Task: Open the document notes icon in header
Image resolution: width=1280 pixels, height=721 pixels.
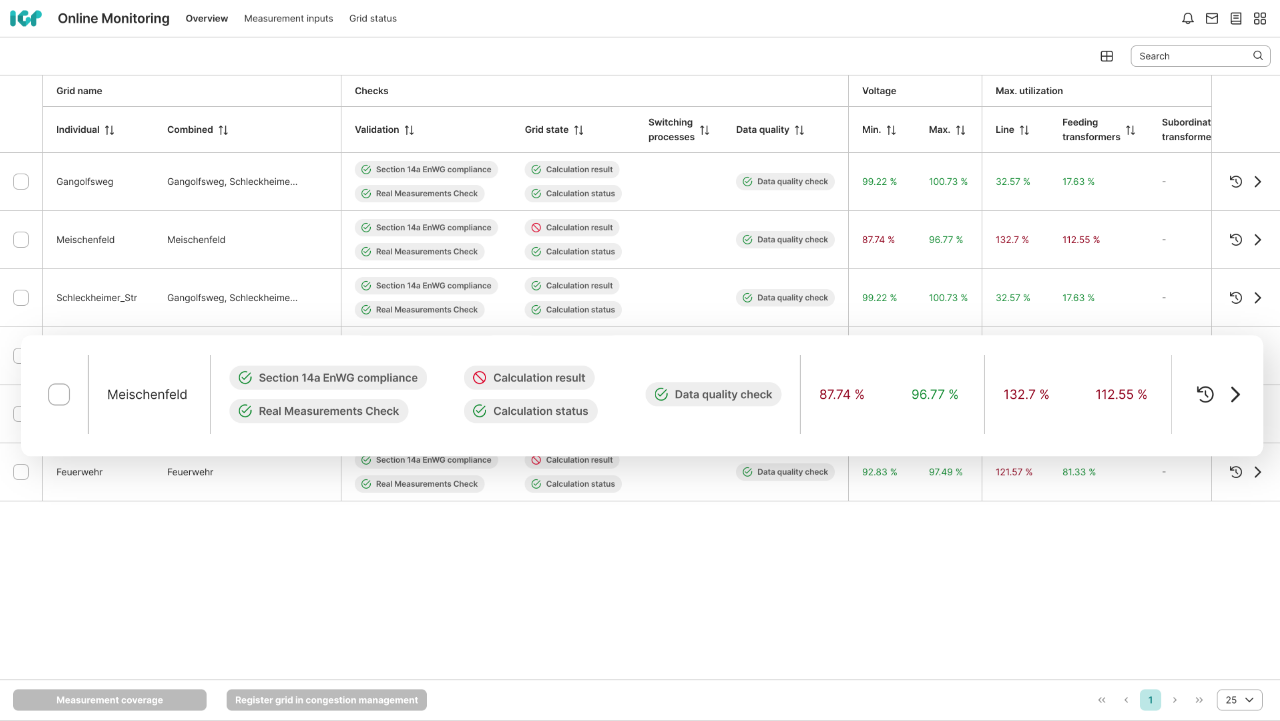Action: 1236,19
